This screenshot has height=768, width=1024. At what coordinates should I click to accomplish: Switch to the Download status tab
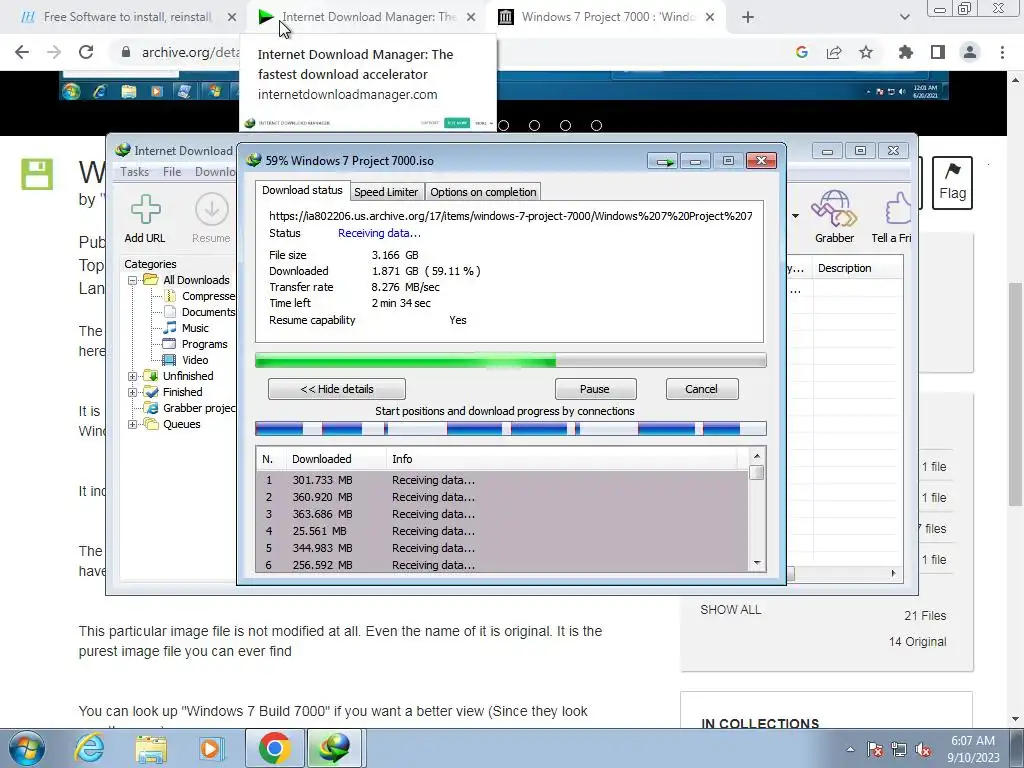pyautogui.click(x=302, y=190)
